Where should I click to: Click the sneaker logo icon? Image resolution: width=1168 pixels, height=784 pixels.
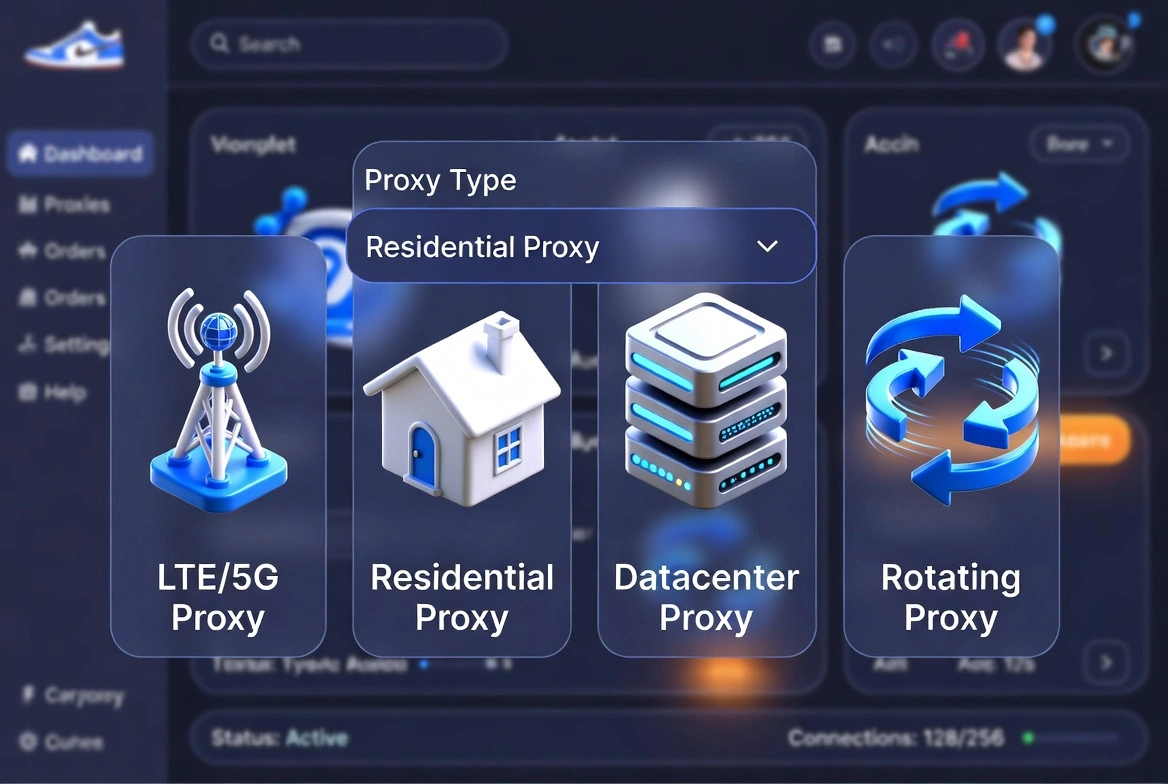(x=74, y=45)
